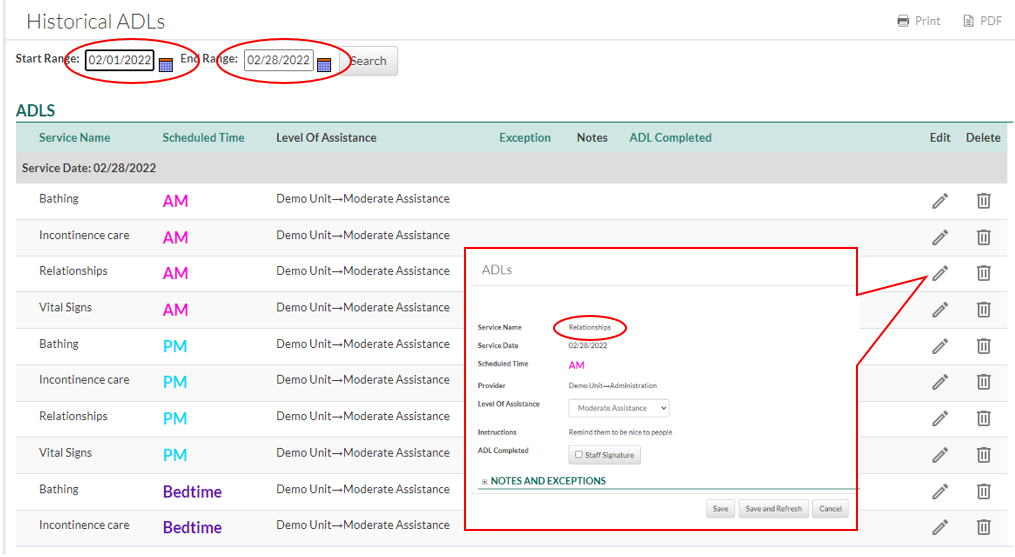The width and height of the screenshot is (1015, 557).
Task: Click the Search button
Action: [x=369, y=61]
